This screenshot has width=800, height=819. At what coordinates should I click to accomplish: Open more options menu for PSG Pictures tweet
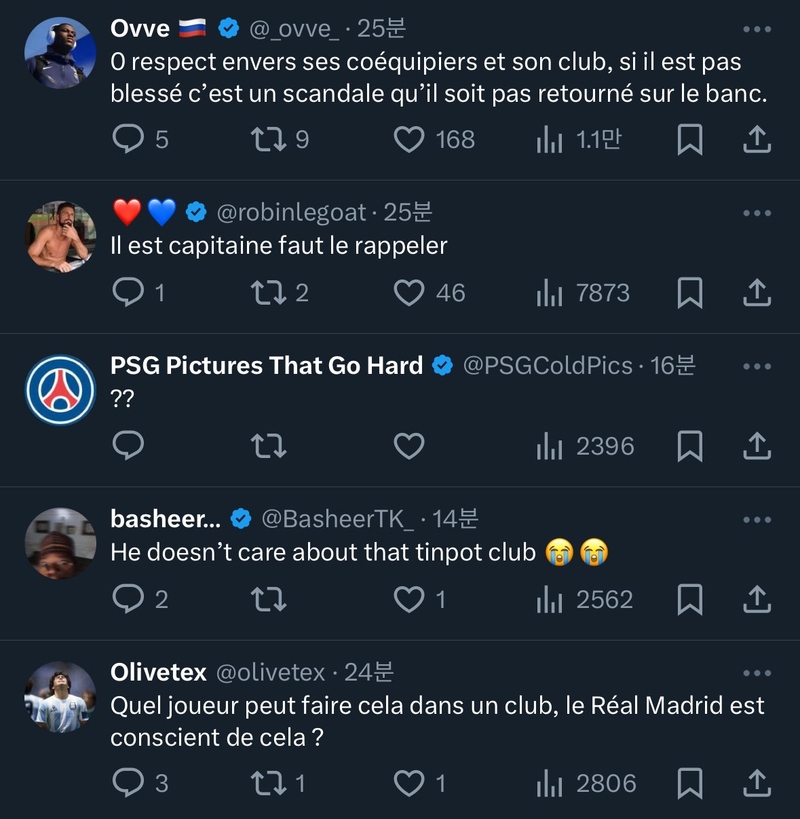757,366
